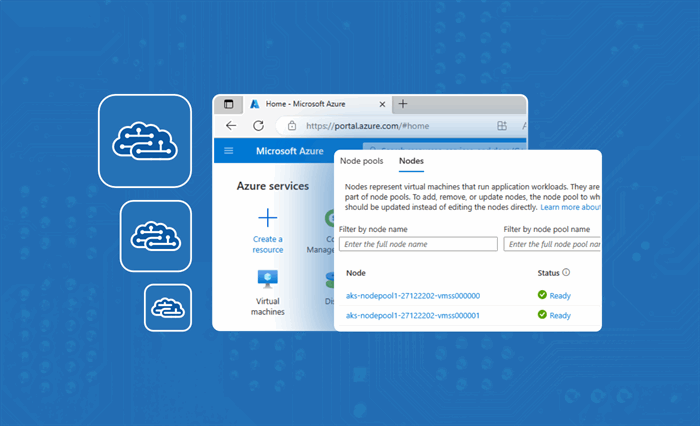The height and width of the screenshot is (426, 700).
Task: Open node aks-nodepool1-27122202-vmss000001
Action: 413,315
